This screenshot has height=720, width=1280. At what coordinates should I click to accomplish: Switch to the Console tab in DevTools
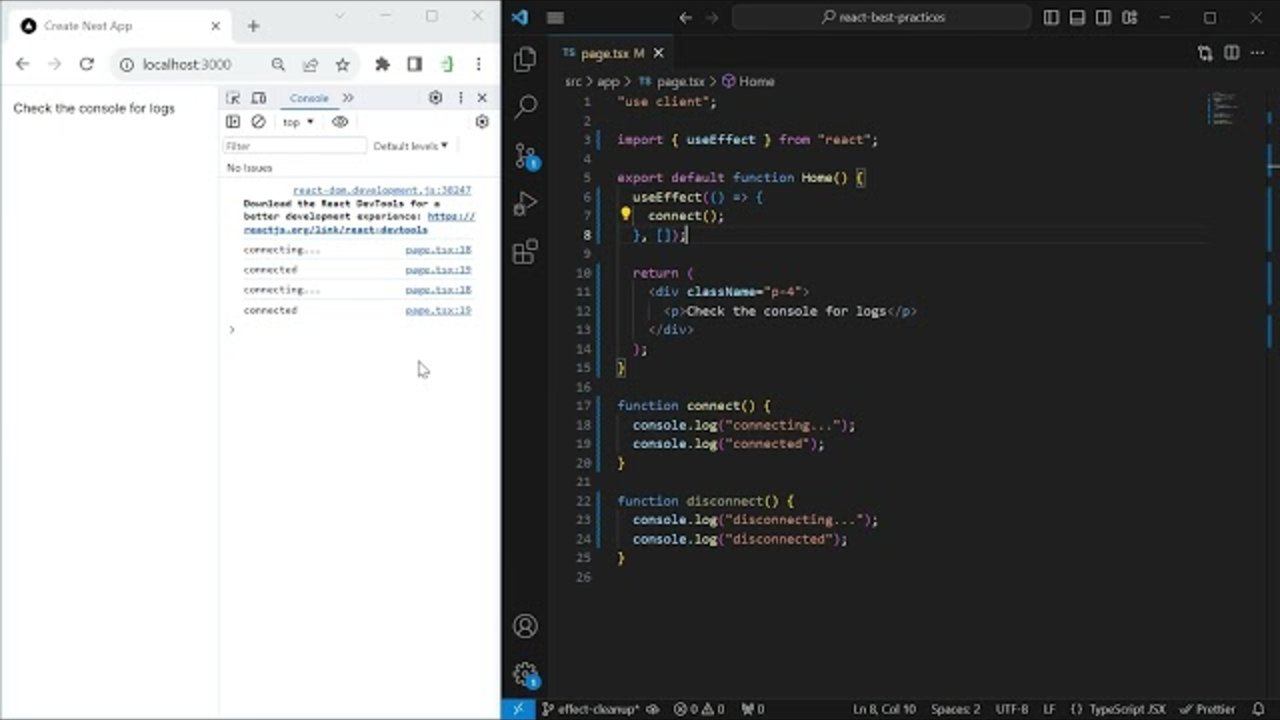pyautogui.click(x=308, y=97)
